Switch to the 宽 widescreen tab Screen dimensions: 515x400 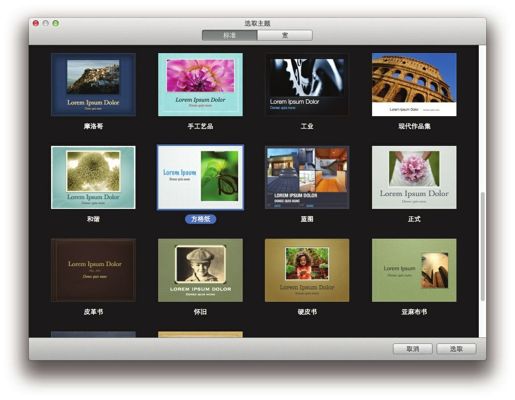coord(285,35)
